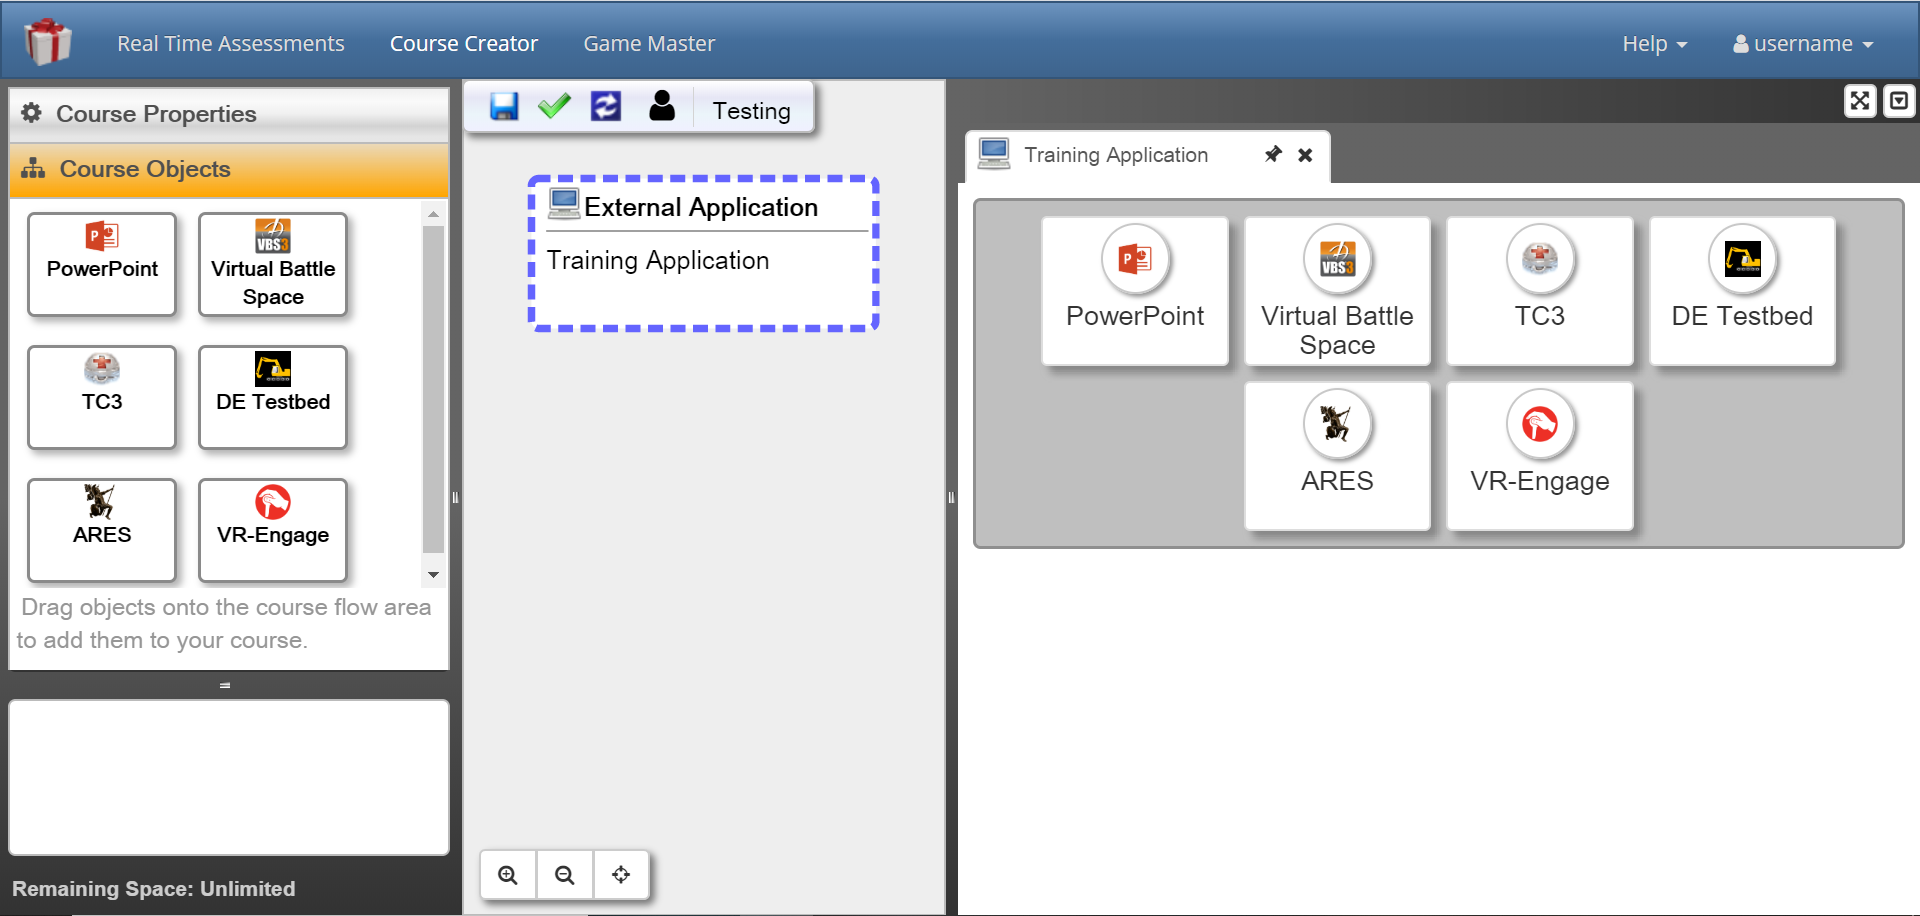Screen dimensions: 1920x916
Task: Expand the Help dropdown menu
Action: click(x=1654, y=44)
